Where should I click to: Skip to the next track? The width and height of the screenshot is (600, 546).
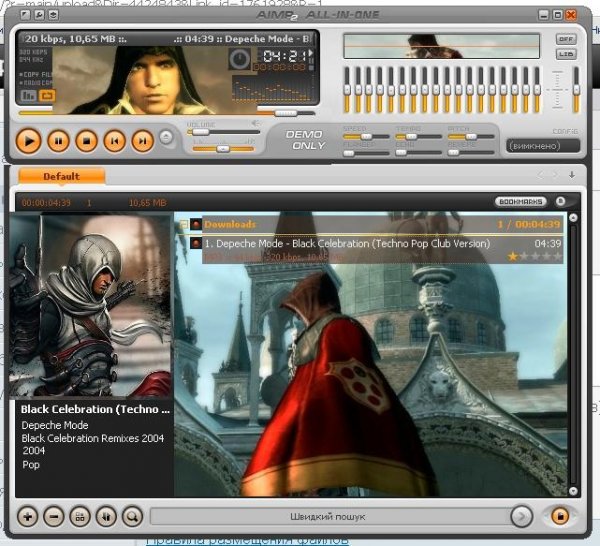click(142, 141)
